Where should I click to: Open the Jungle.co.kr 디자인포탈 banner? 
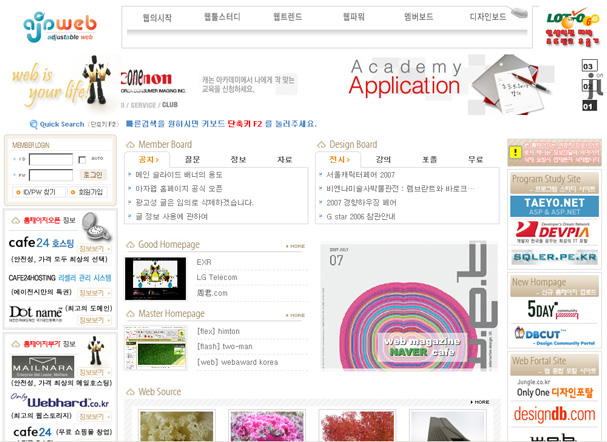pyautogui.click(x=554, y=389)
